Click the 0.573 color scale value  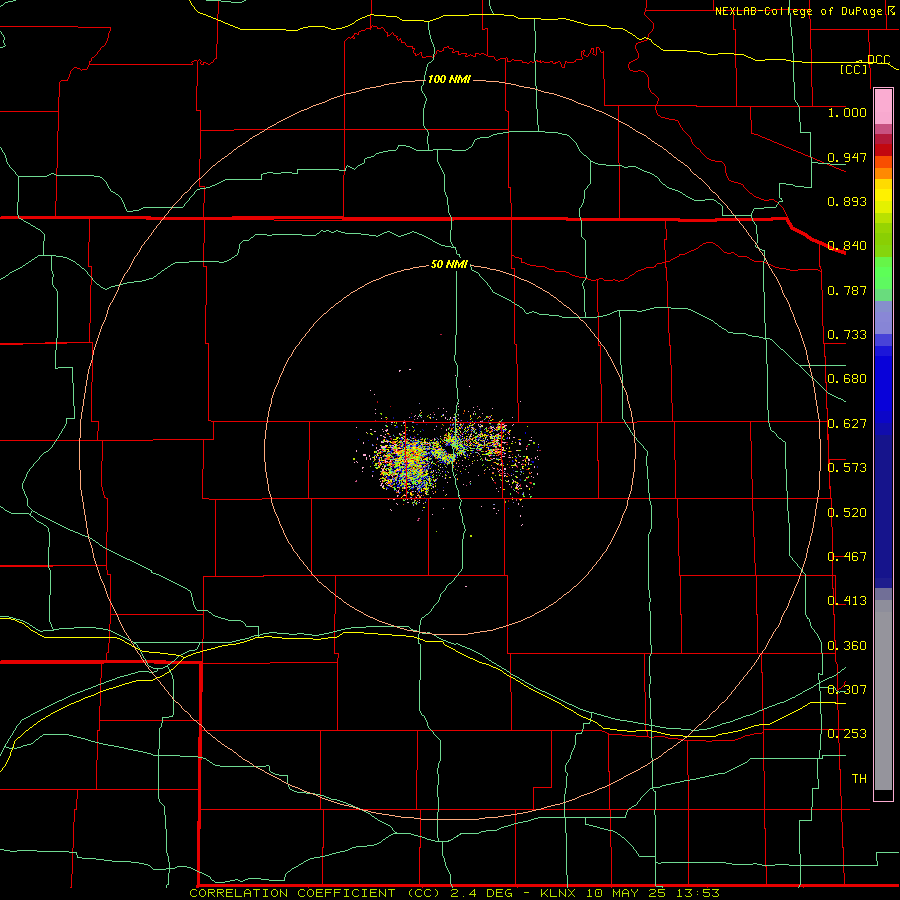coord(847,468)
